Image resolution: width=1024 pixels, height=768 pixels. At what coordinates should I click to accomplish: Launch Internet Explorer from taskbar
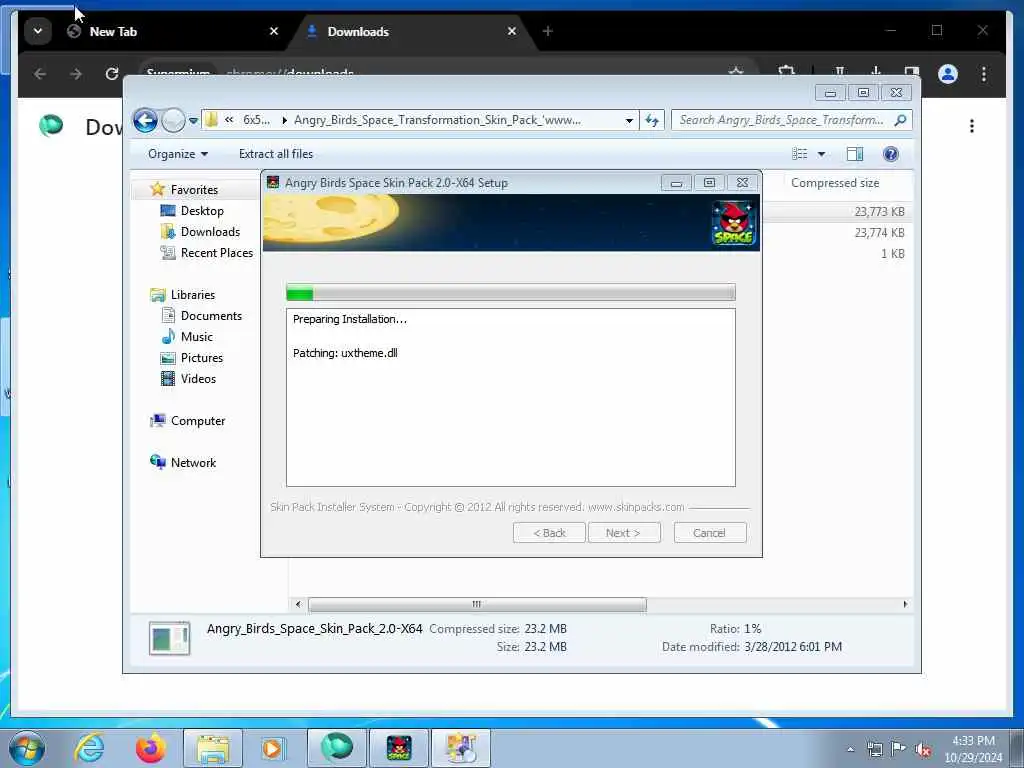click(89, 748)
